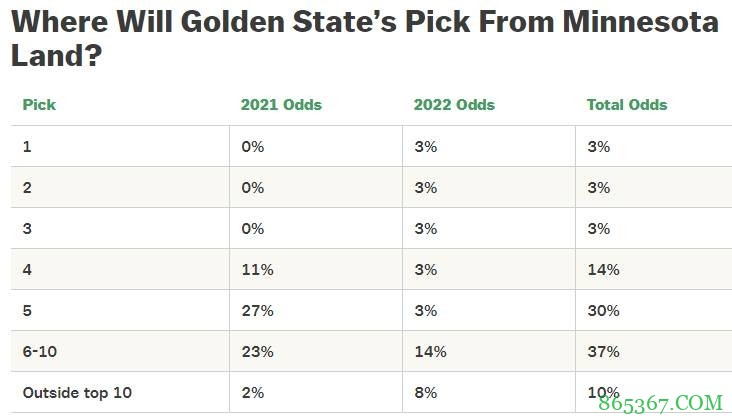Select the 27% cell in 2021 Odds

[257, 311]
